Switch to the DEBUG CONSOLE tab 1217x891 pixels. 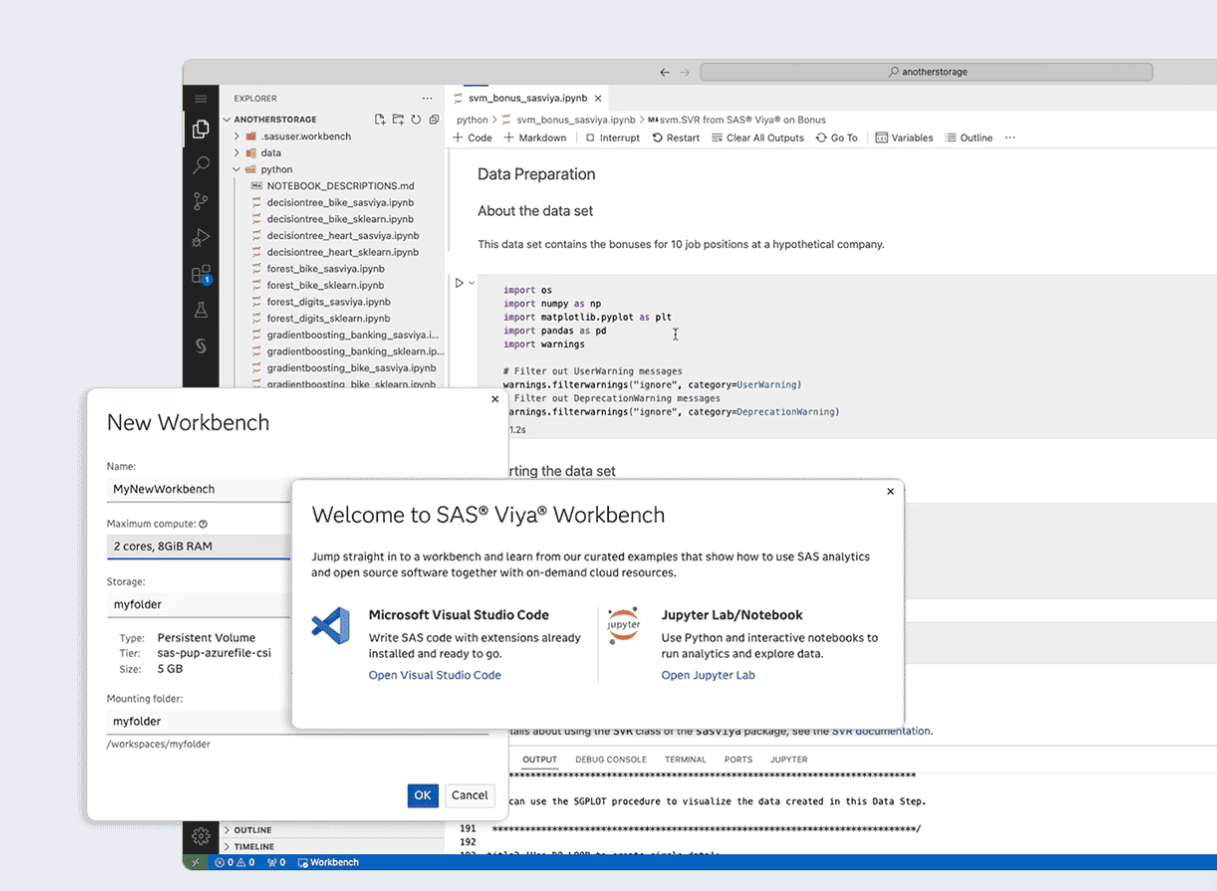coord(610,760)
